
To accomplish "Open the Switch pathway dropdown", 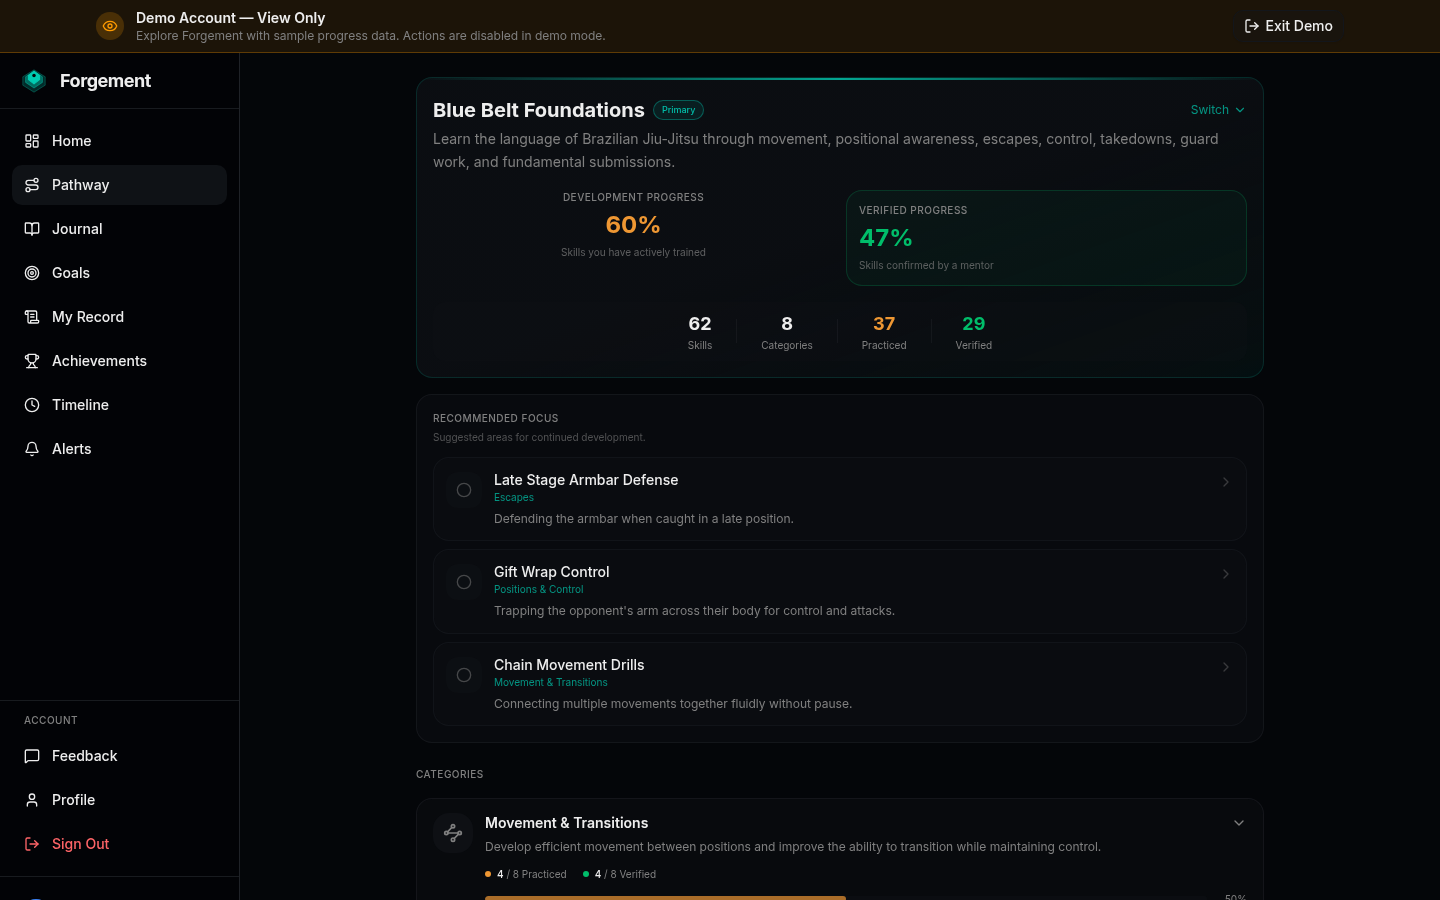I will pos(1218,110).
